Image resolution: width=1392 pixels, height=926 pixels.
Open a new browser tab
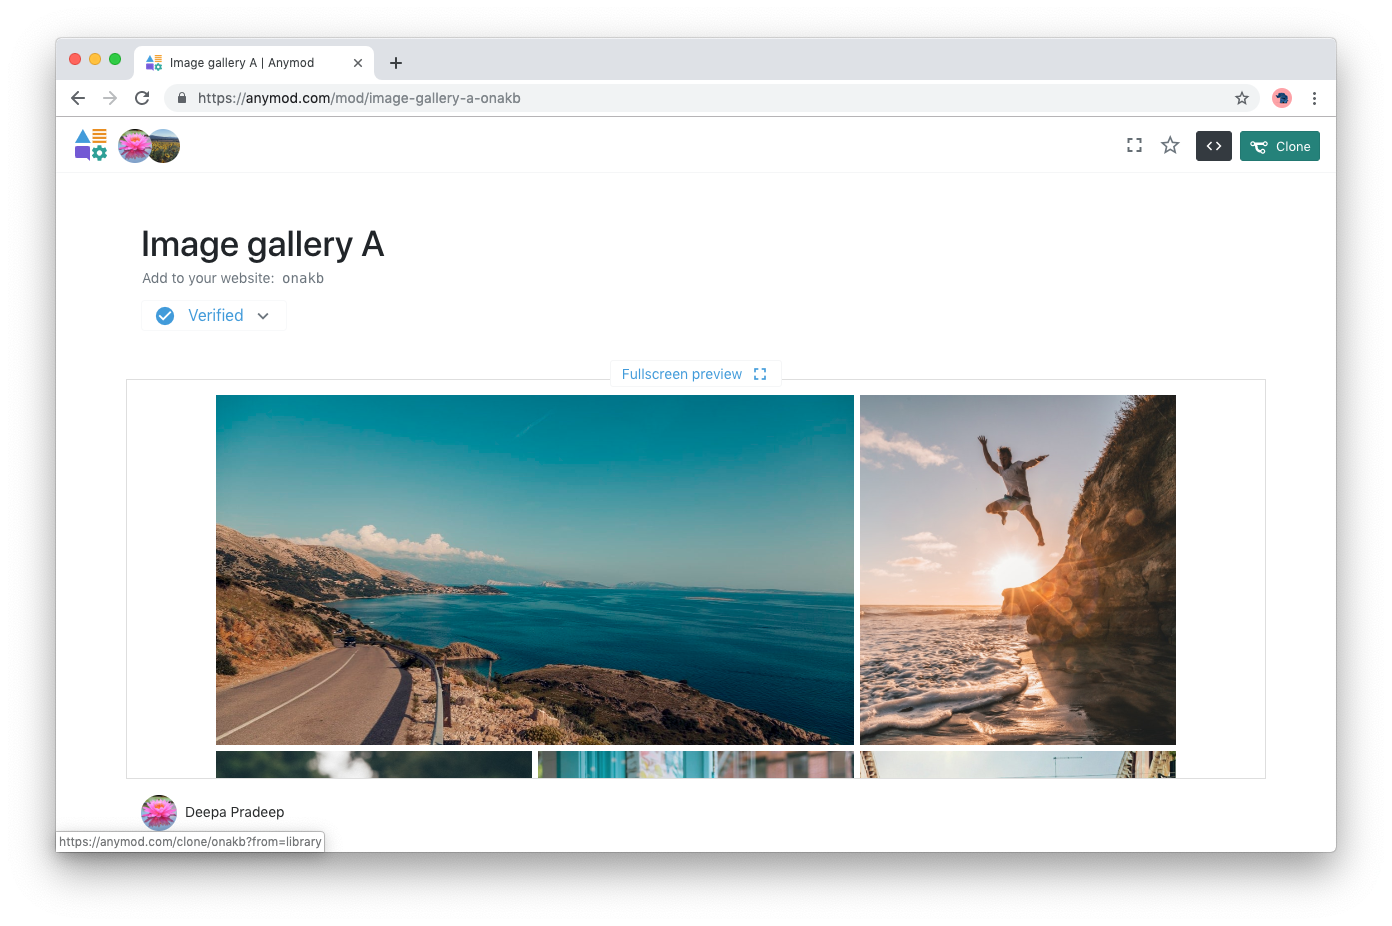tap(396, 63)
